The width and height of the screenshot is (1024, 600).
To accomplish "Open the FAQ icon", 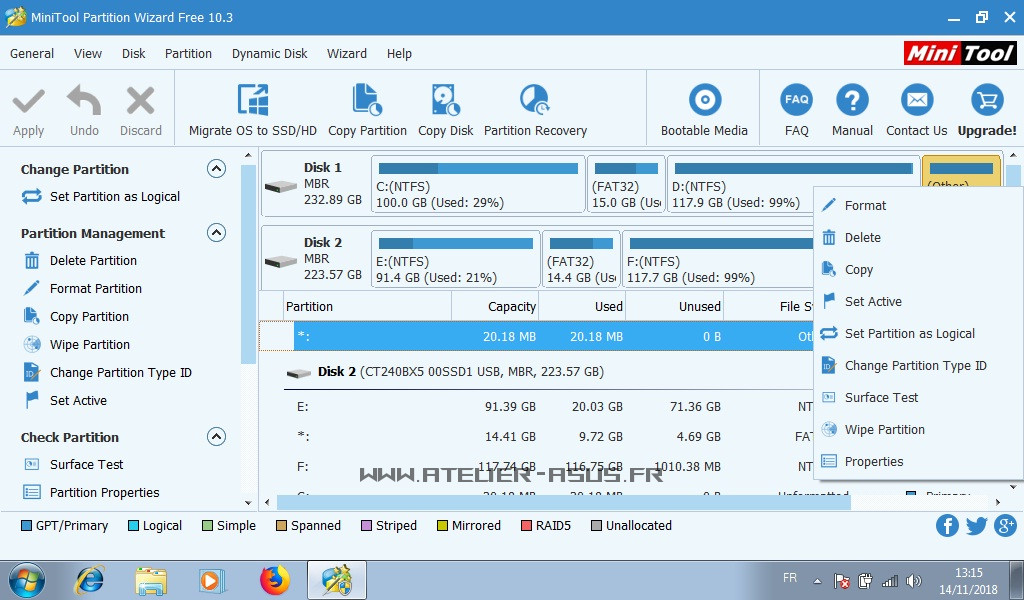I will pyautogui.click(x=797, y=100).
